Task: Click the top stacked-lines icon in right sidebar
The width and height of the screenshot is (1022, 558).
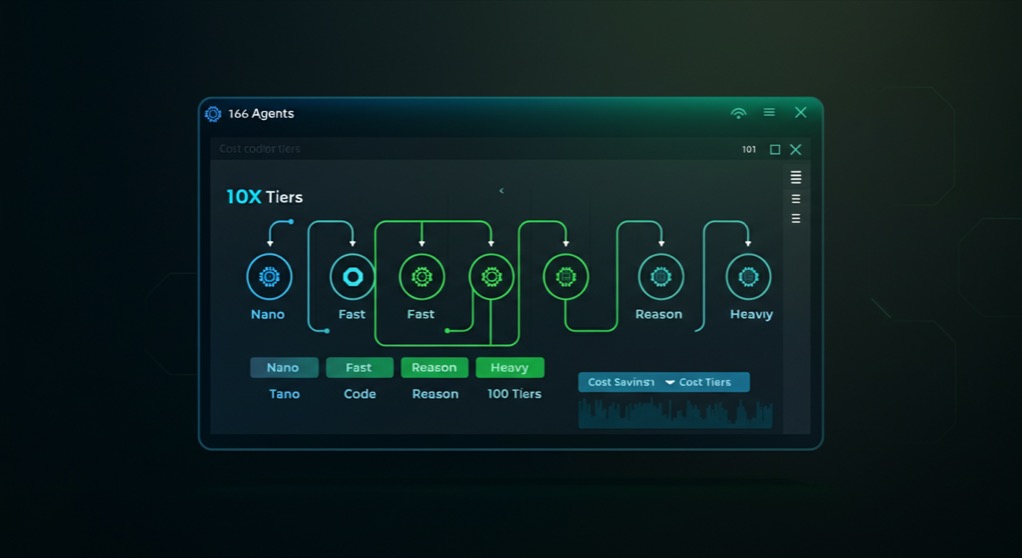Action: [x=796, y=177]
